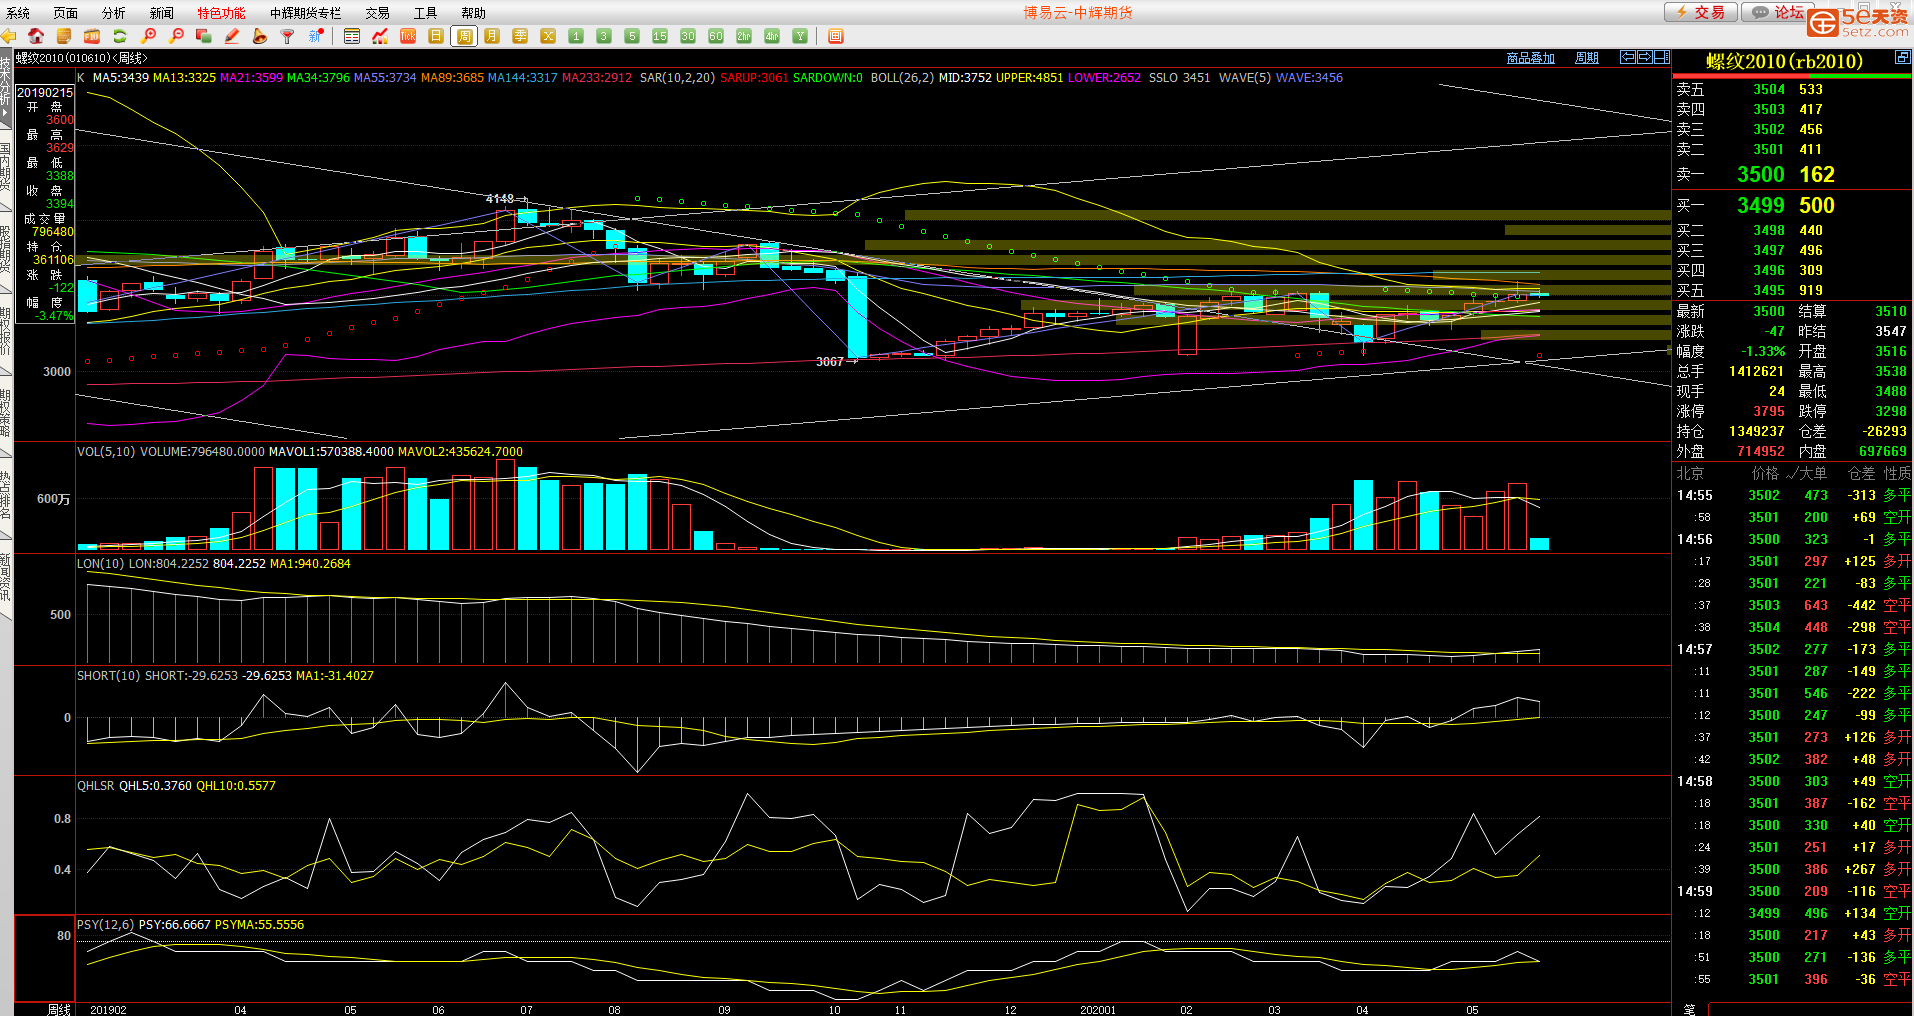
Task: Open the 特色功能 menu
Action: 221,13
